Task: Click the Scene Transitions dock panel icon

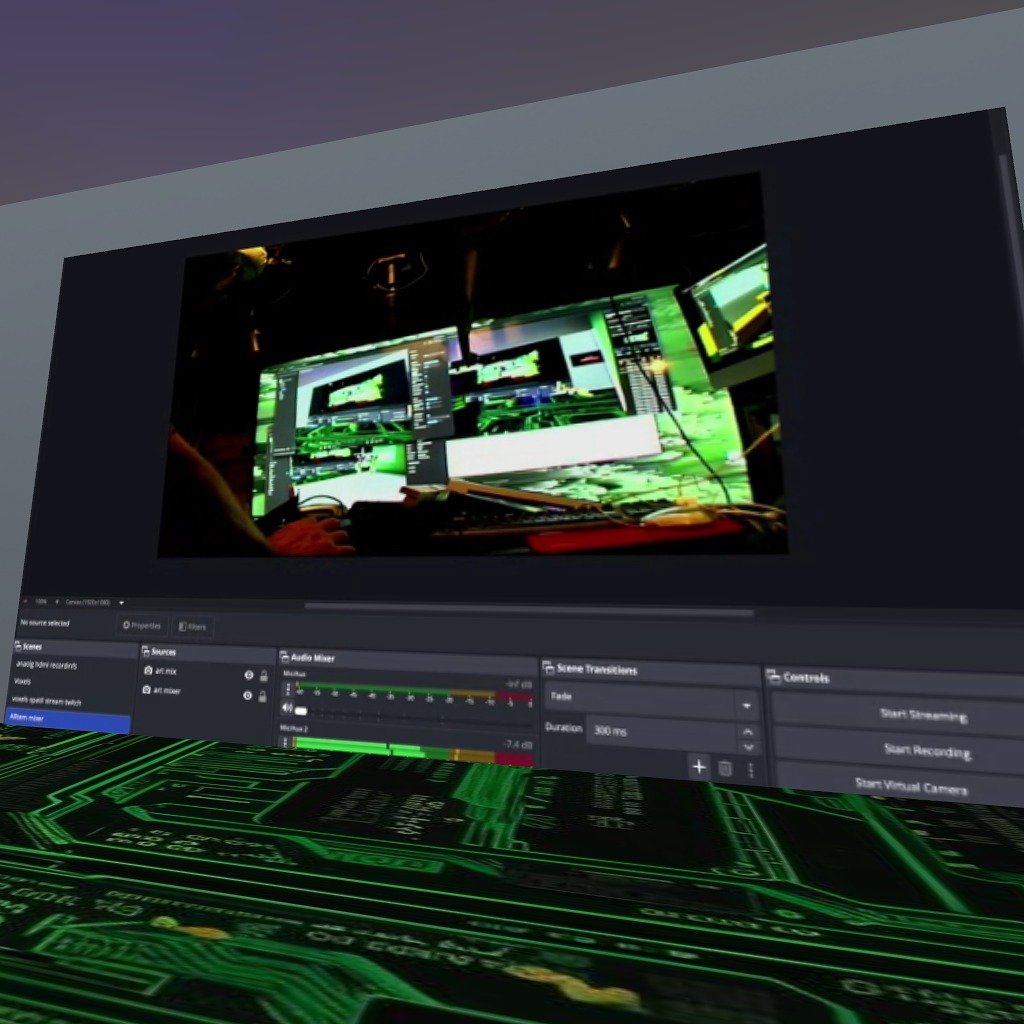Action: (549, 667)
